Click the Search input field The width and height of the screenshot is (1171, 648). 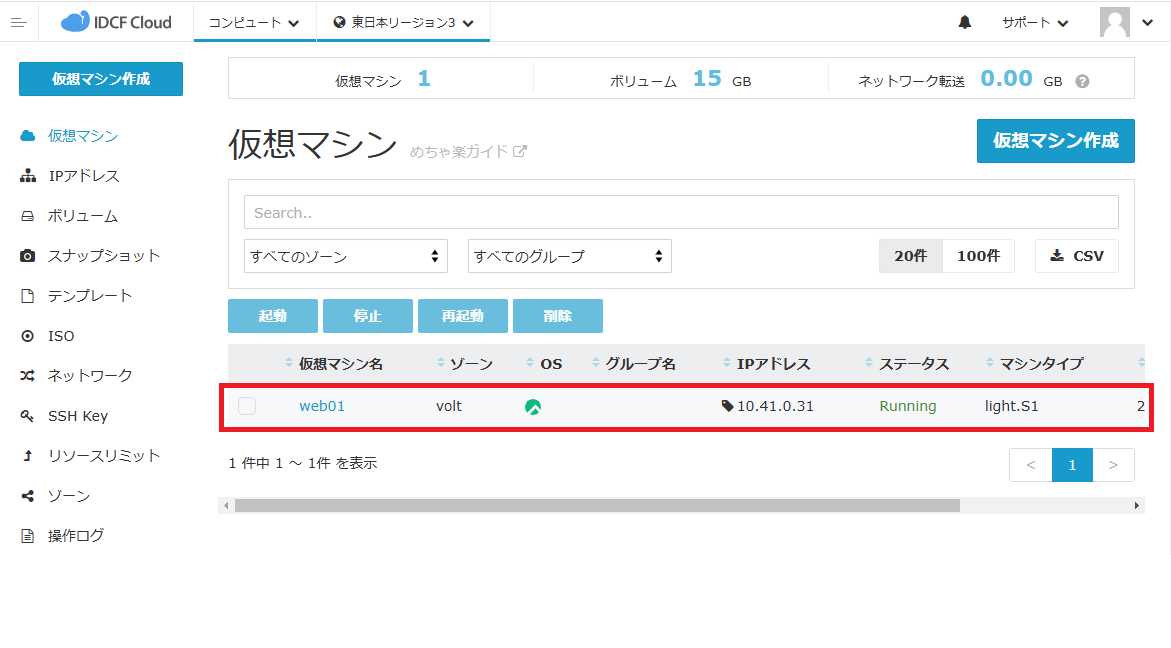pyautogui.click(x=681, y=212)
